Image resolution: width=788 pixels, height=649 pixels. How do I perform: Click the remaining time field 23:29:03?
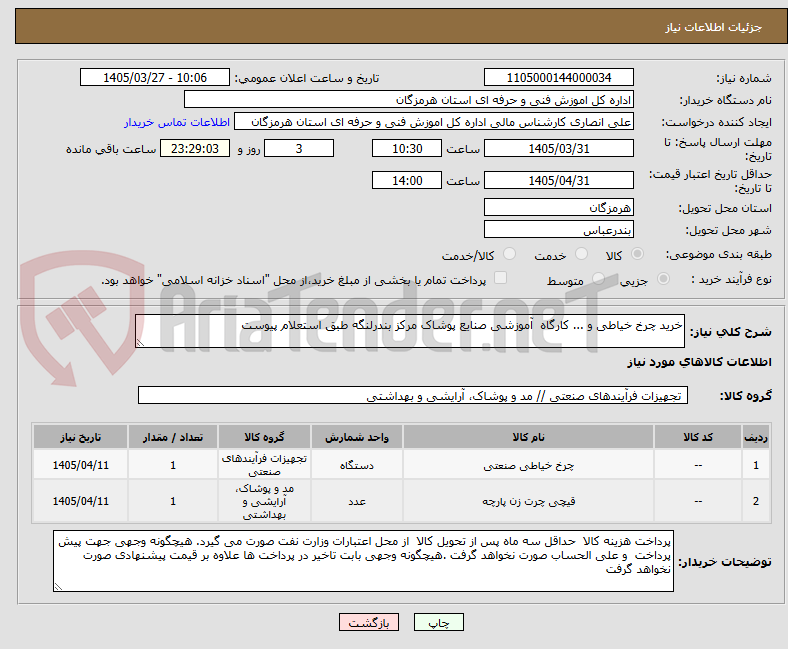(195, 149)
